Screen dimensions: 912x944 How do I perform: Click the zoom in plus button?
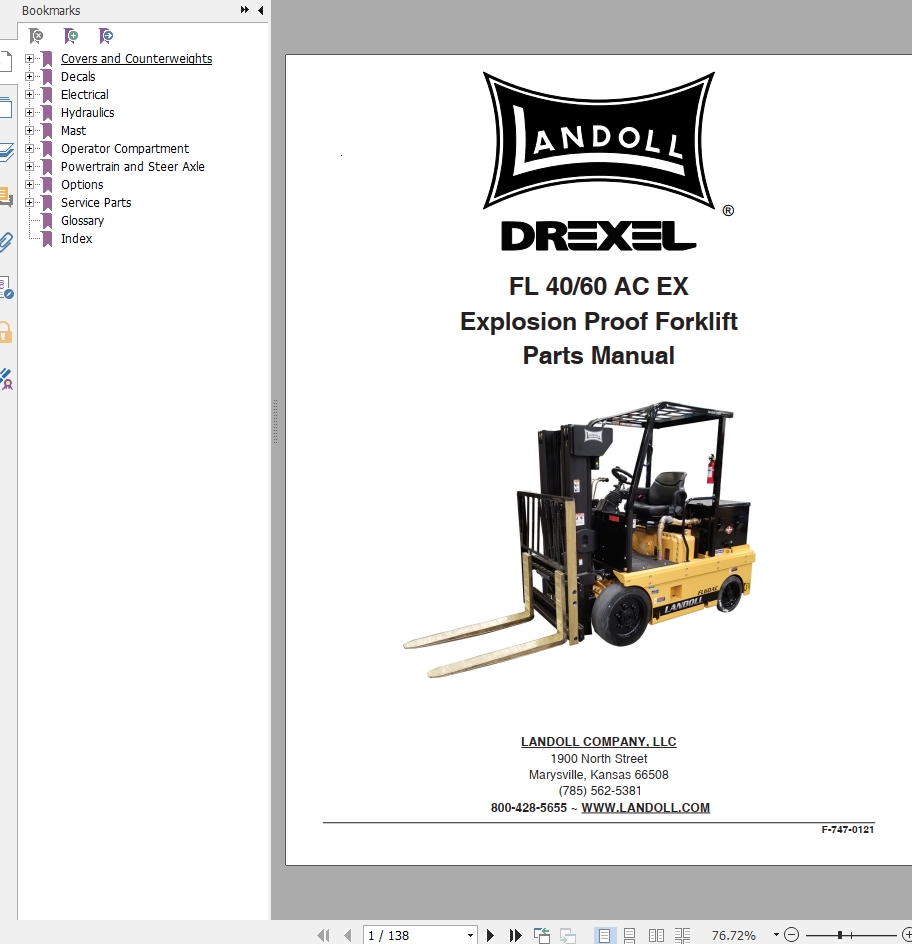[x=907, y=935]
